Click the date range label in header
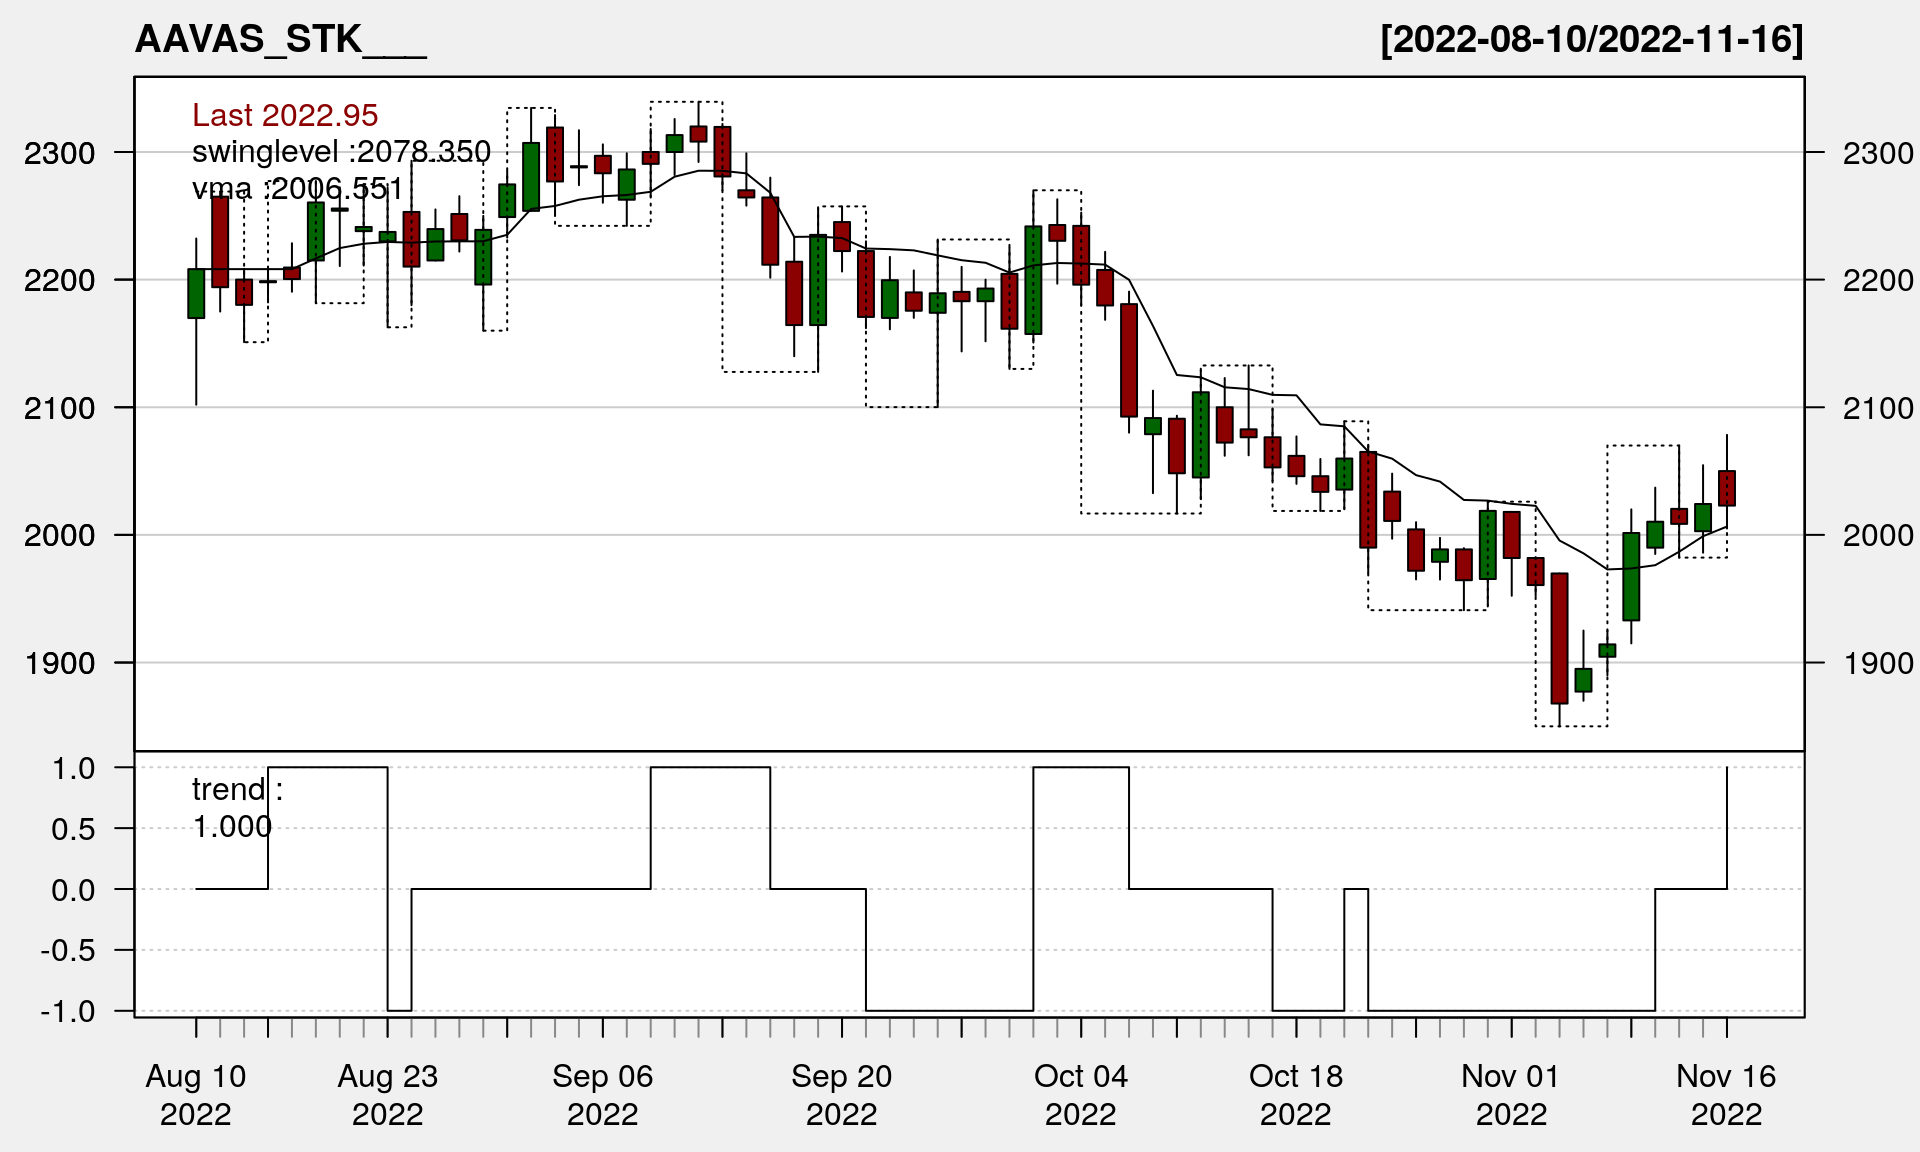This screenshot has height=1152, width=1920. [x=1591, y=40]
